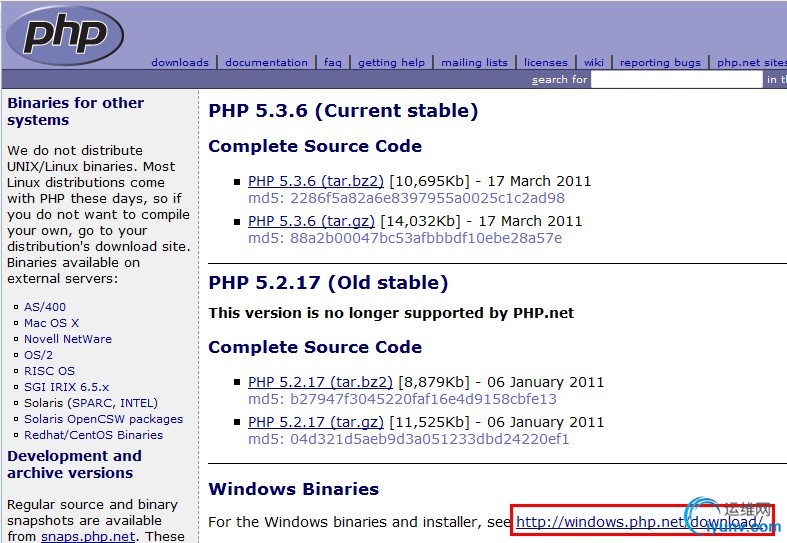This screenshot has width=787, height=543.
Task: Open the Redhat/CentOS Binaries link
Action: point(93,435)
